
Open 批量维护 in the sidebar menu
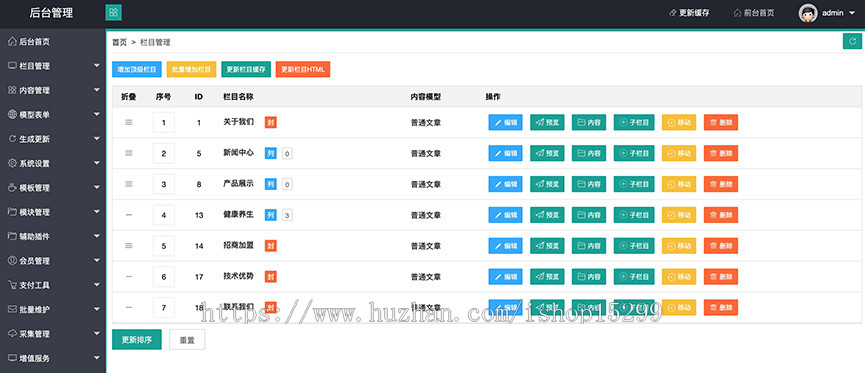pyautogui.click(x=34, y=310)
